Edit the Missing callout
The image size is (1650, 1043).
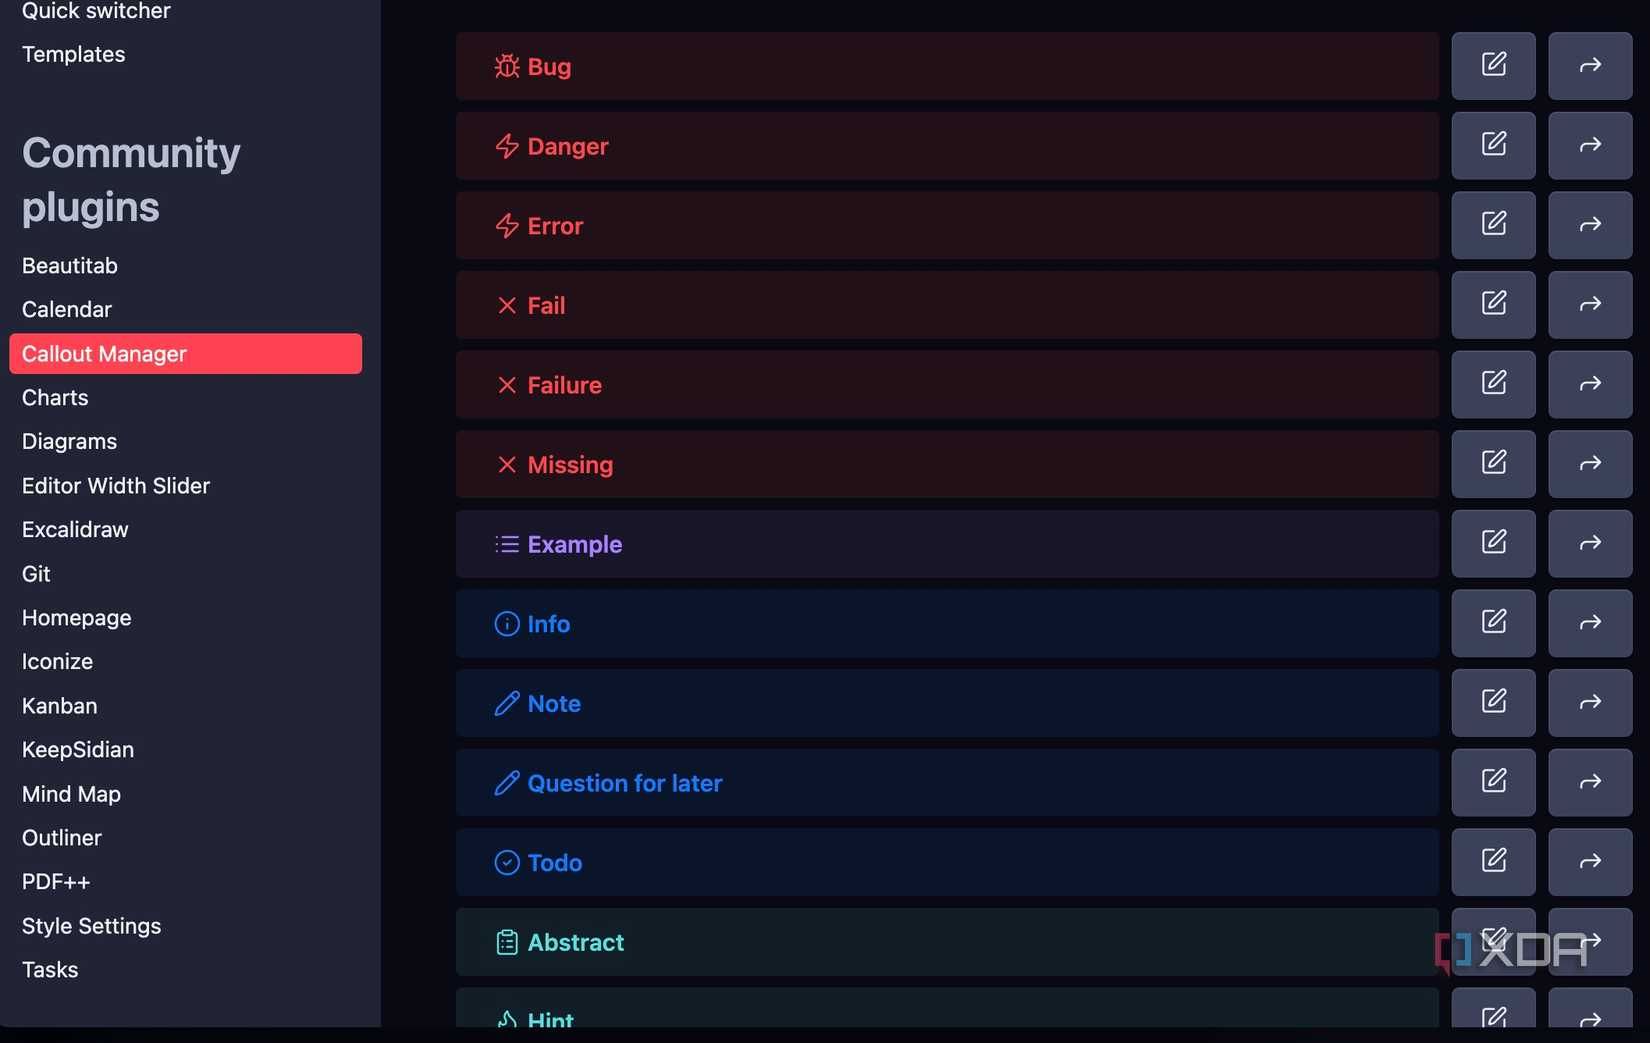pos(1493,463)
